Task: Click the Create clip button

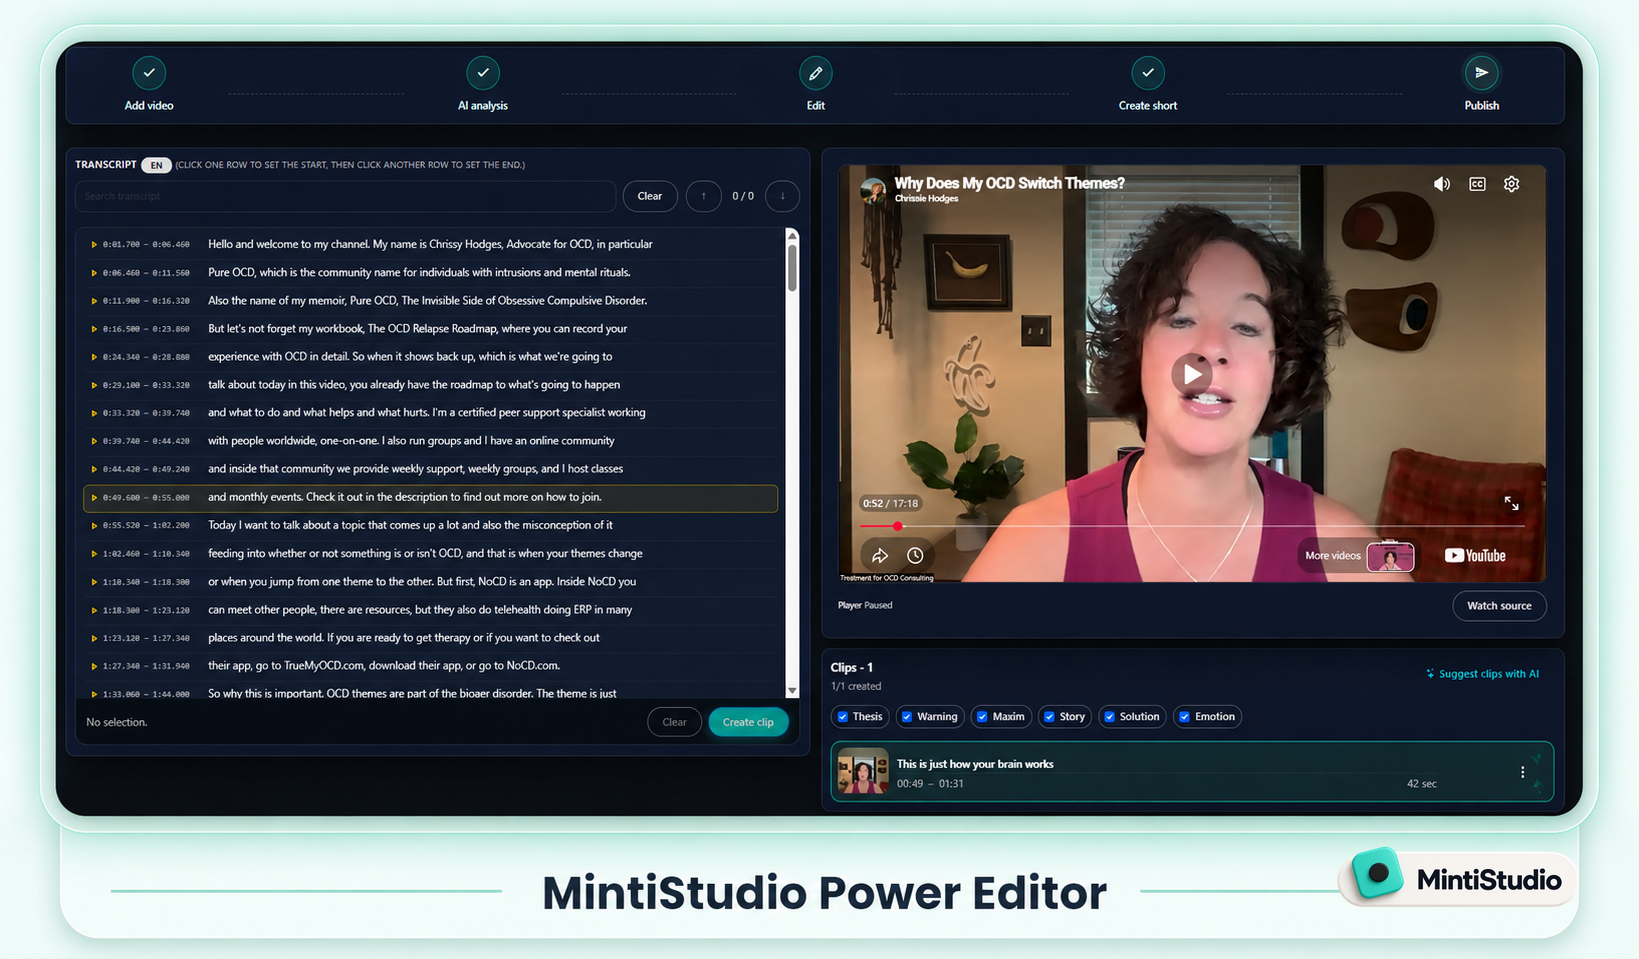Action: coord(748,722)
